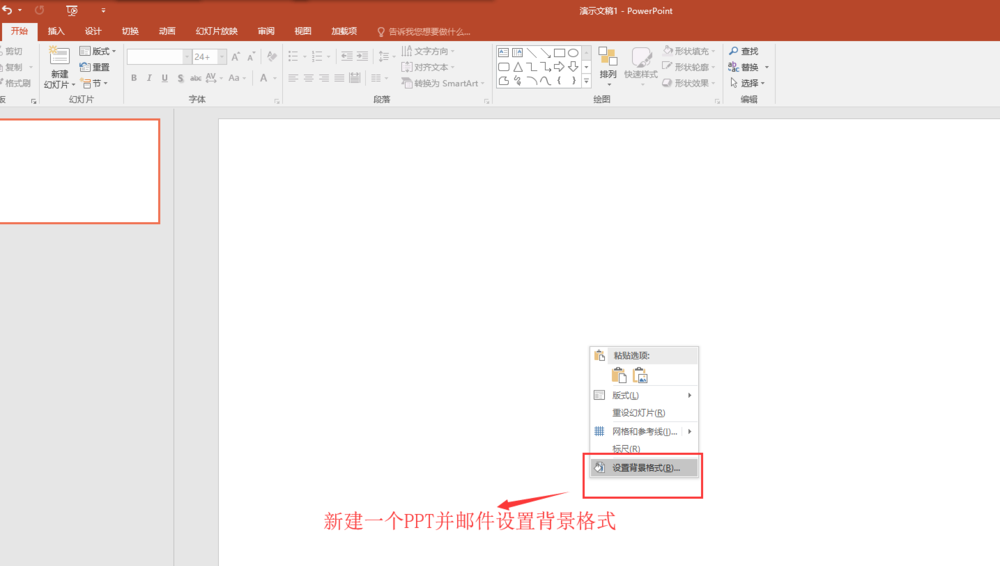1000x566 pixels.
Task: Open Layout (版式) submenu in context menu
Action: coord(644,396)
